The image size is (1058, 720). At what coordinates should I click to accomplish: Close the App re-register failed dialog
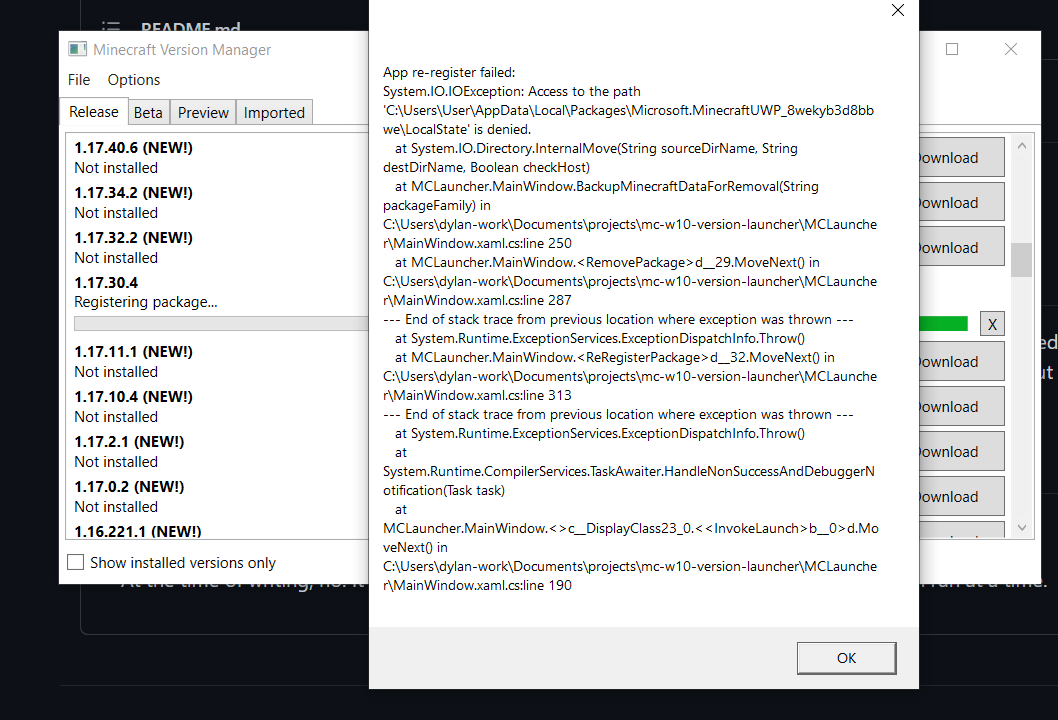pyautogui.click(x=897, y=10)
